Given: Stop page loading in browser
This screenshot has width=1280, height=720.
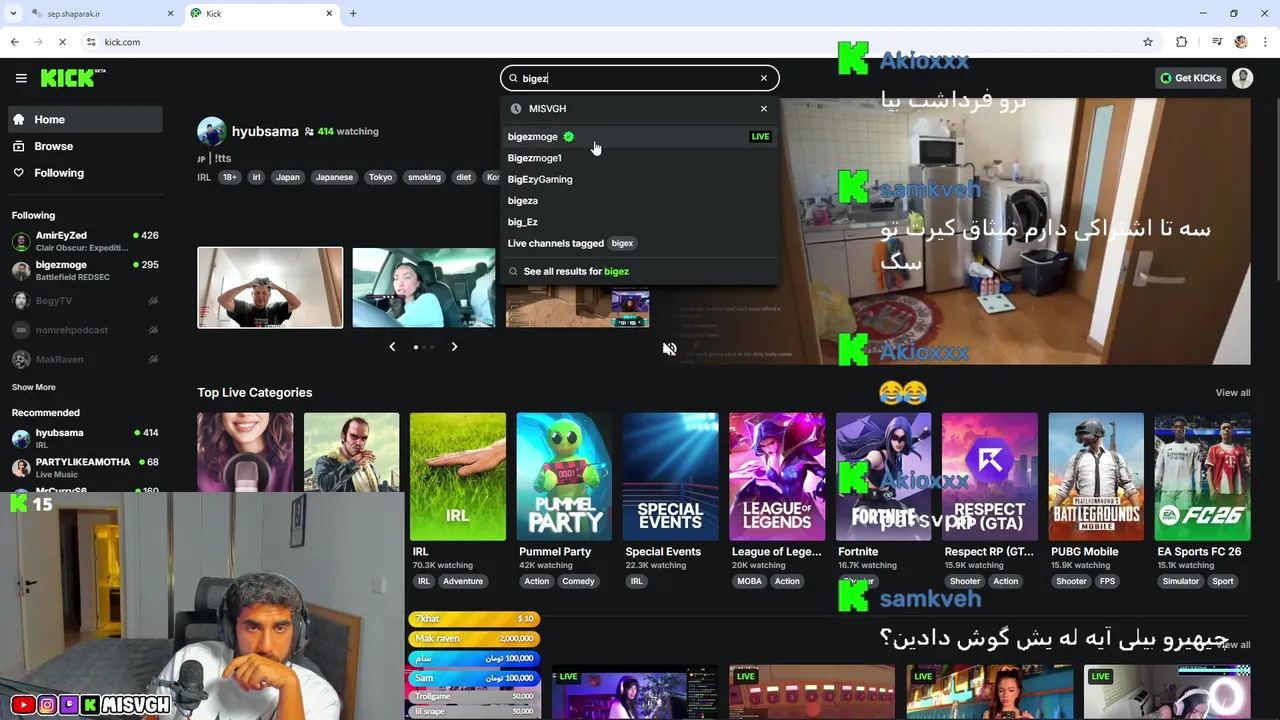Looking at the screenshot, I should coord(62,42).
